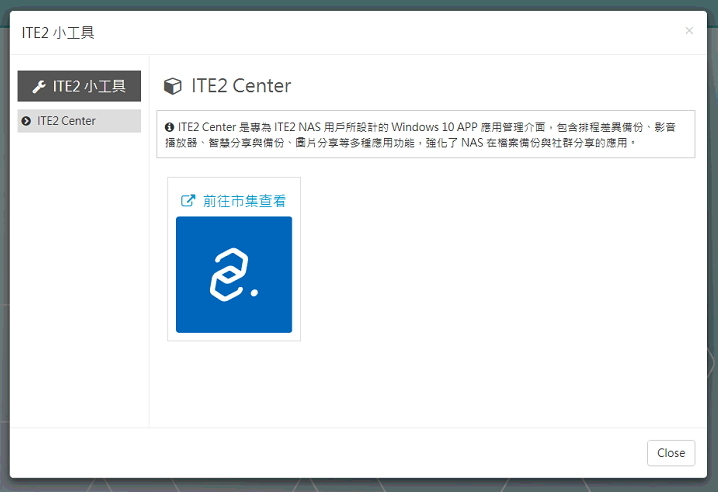Open the ITE2 小工具 sidebar header
The height and width of the screenshot is (492, 718).
pyautogui.click(x=79, y=86)
